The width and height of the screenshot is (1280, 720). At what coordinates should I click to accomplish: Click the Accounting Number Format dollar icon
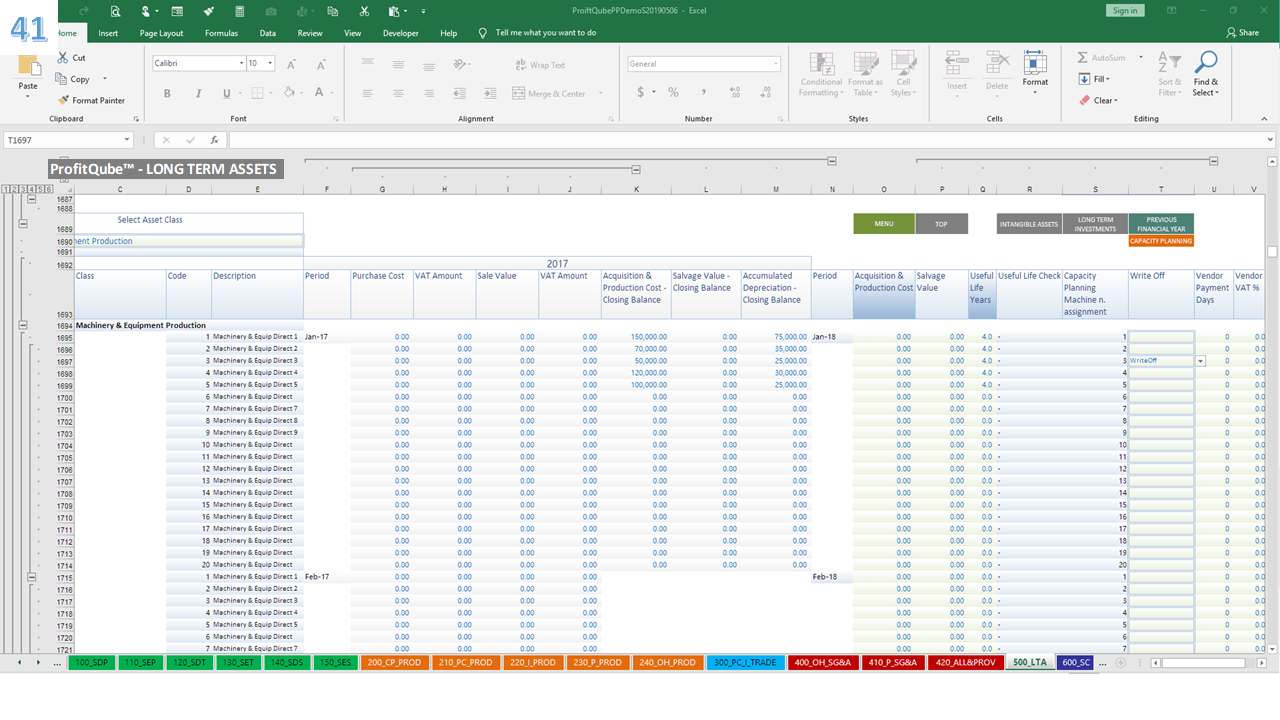pyautogui.click(x=641, y=92)
